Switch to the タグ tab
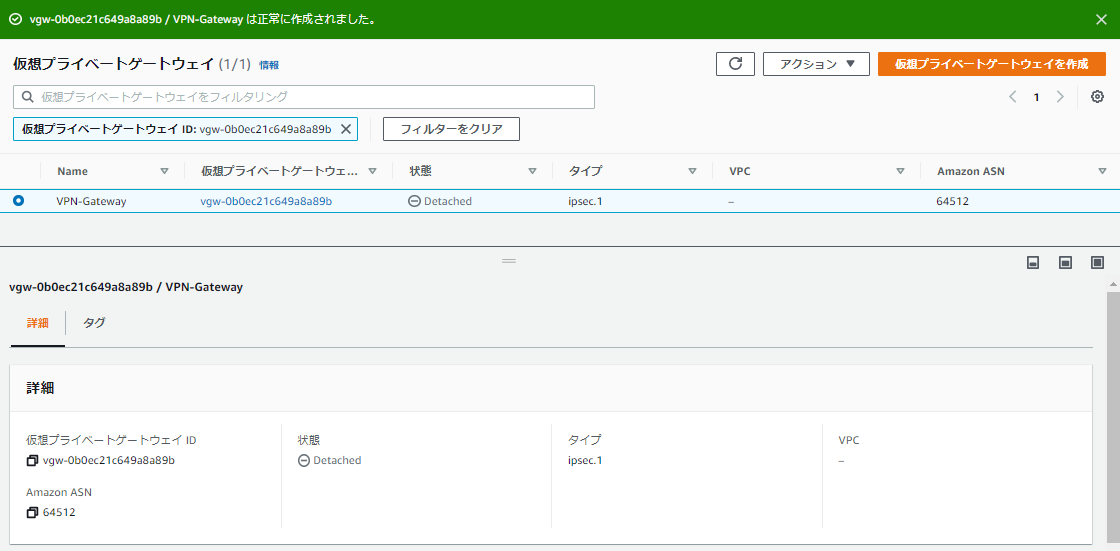The height and width of the screenshot is (551, 1120). tap(94, 323)
